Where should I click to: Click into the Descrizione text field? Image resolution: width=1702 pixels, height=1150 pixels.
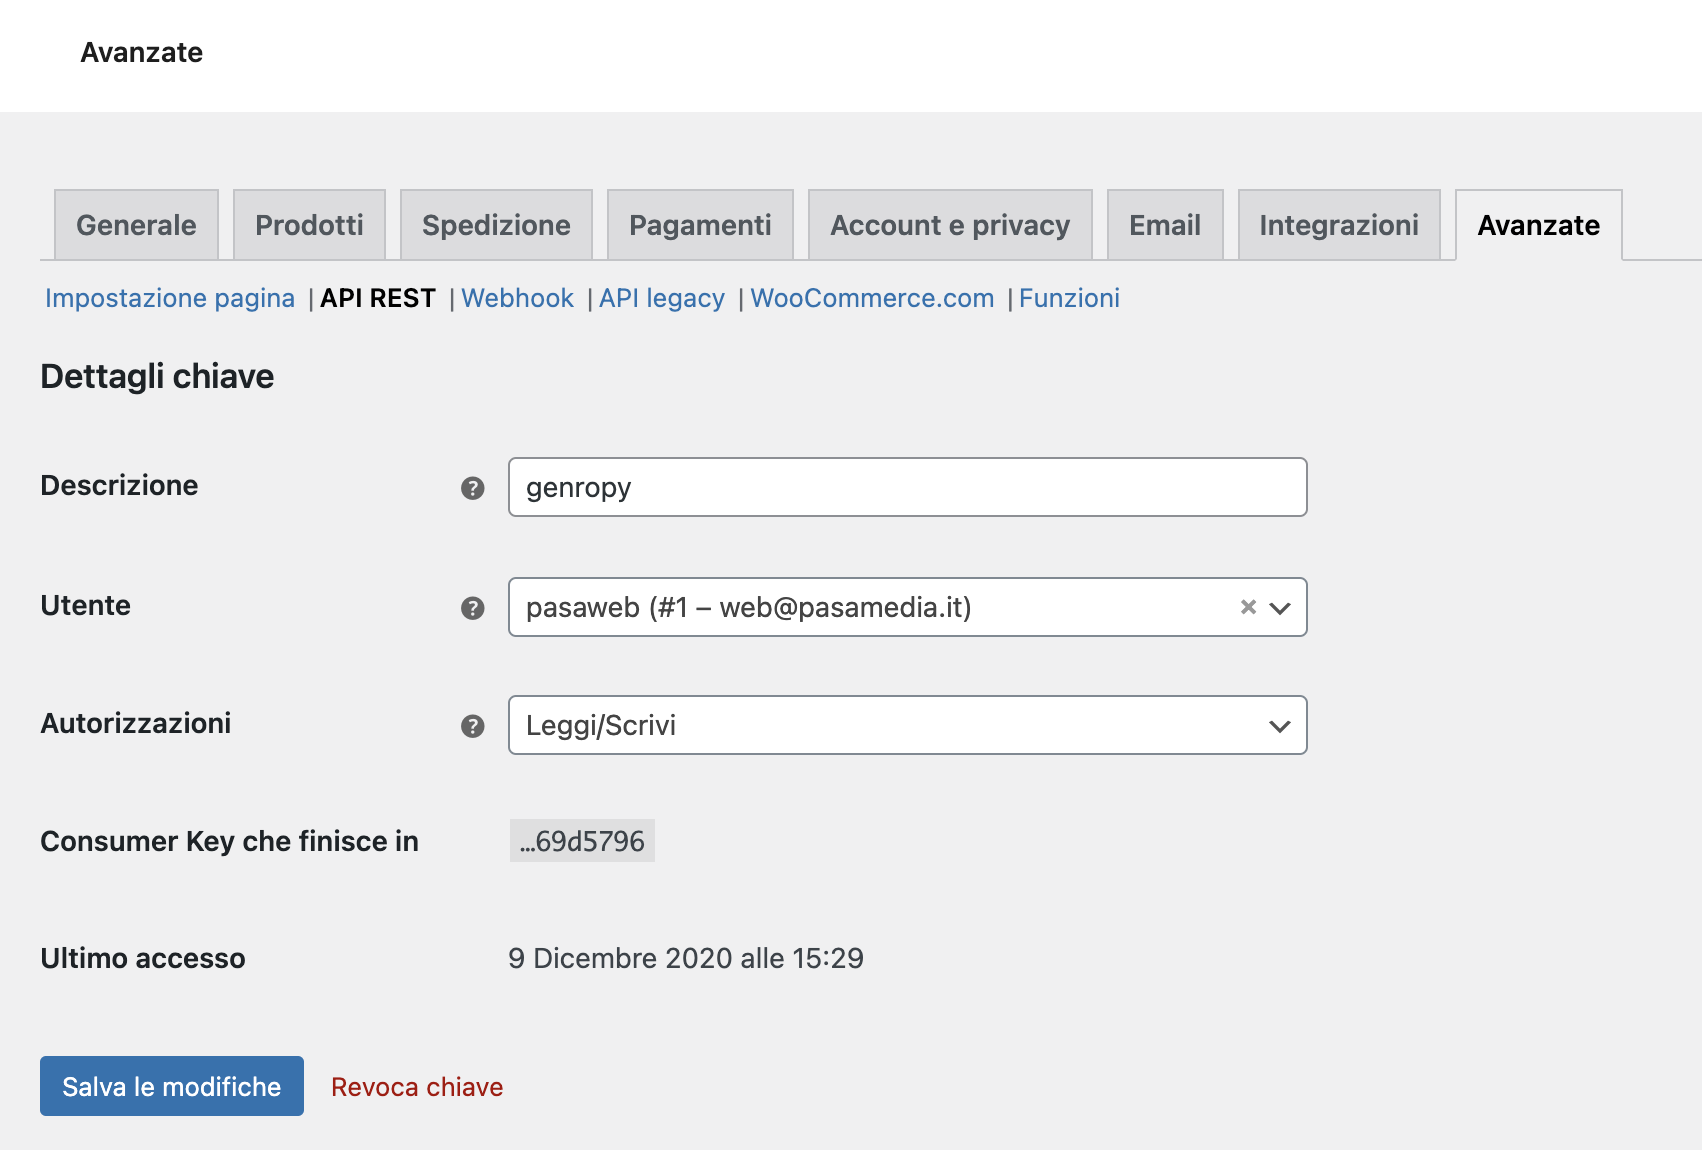click(906, 487)
